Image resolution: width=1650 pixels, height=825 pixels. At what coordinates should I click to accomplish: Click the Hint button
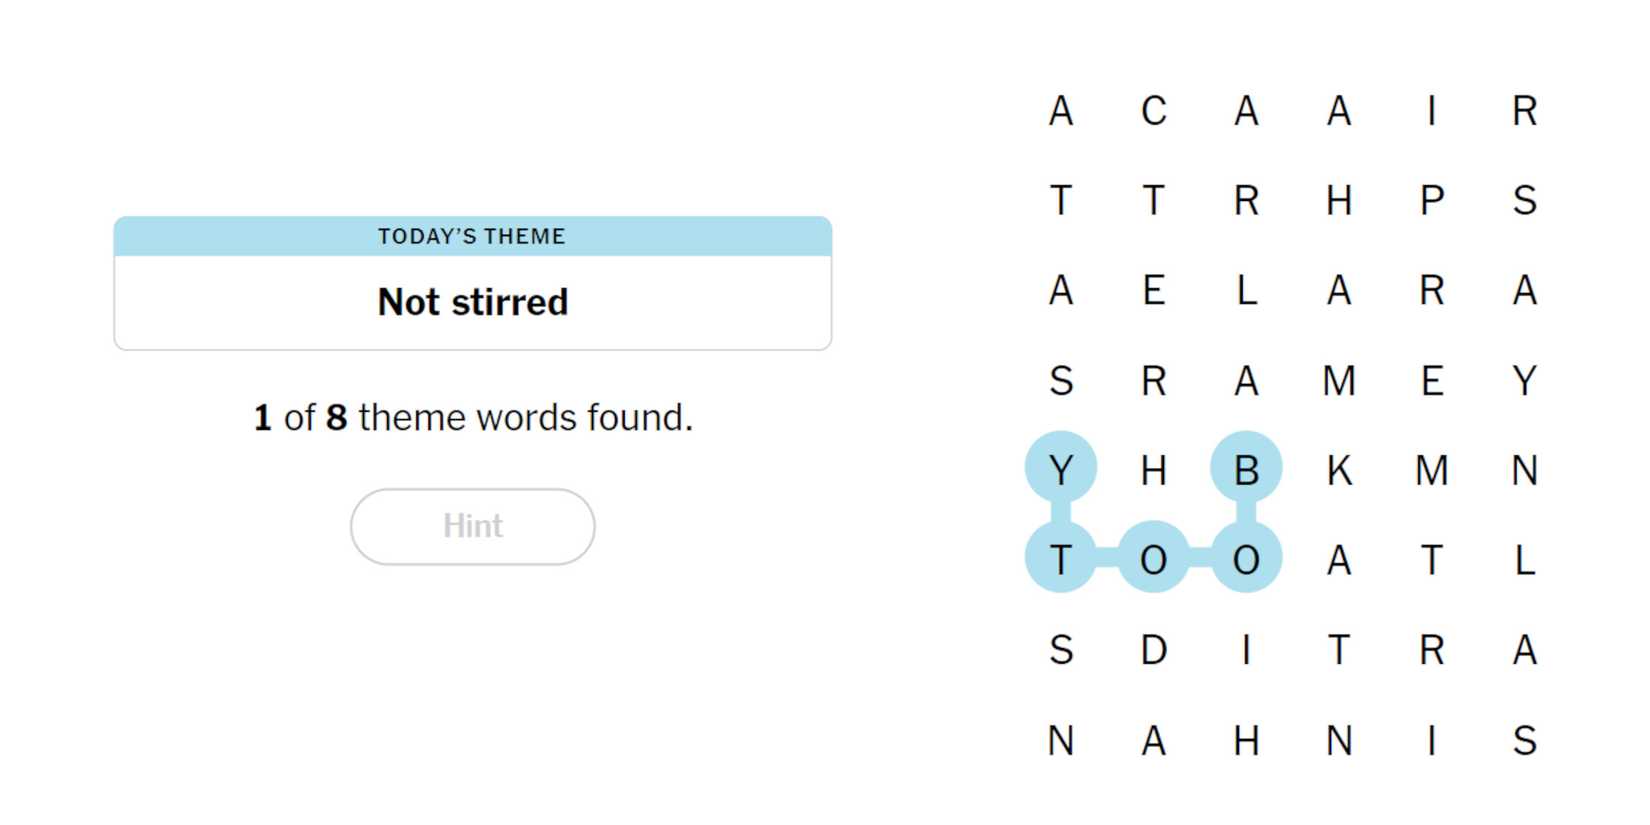[x=472, y=526]
